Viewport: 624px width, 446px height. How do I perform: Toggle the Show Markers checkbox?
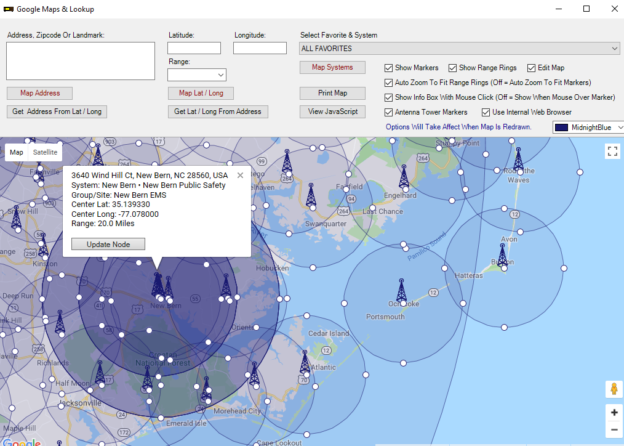pyautogui.click(x=390, y=67)
